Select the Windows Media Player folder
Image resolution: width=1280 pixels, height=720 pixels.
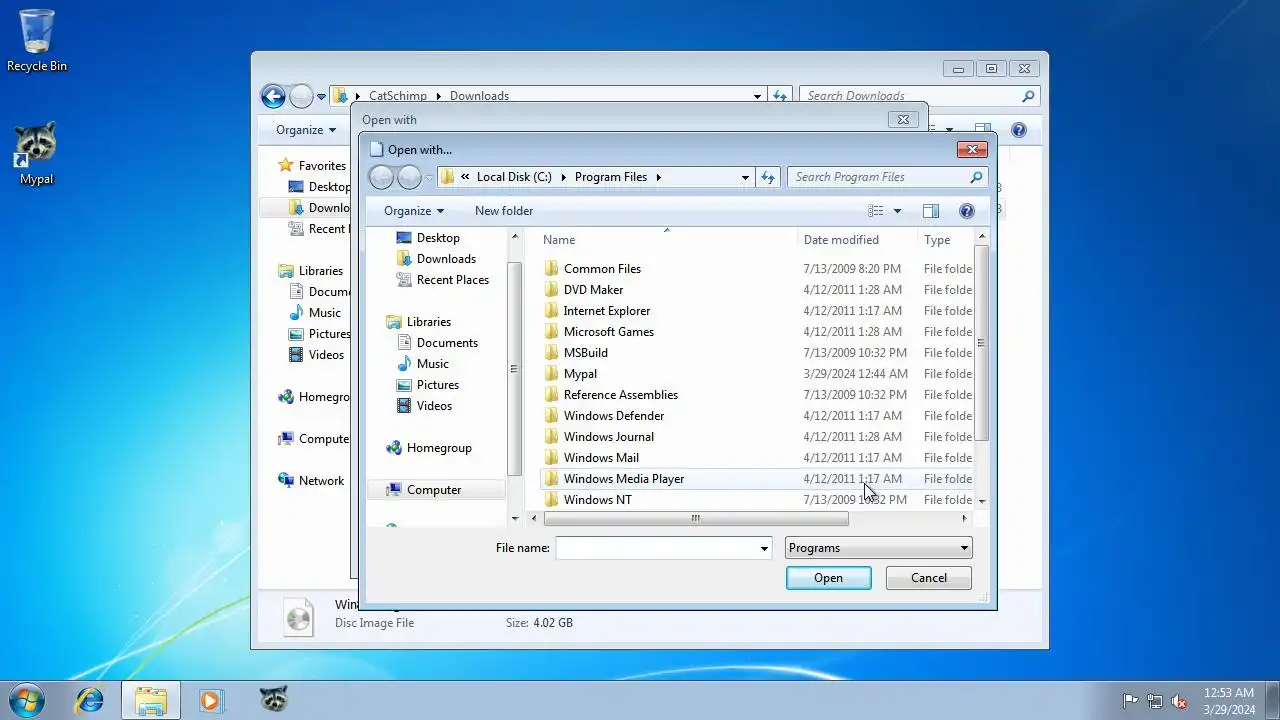[x=624, y=479]
